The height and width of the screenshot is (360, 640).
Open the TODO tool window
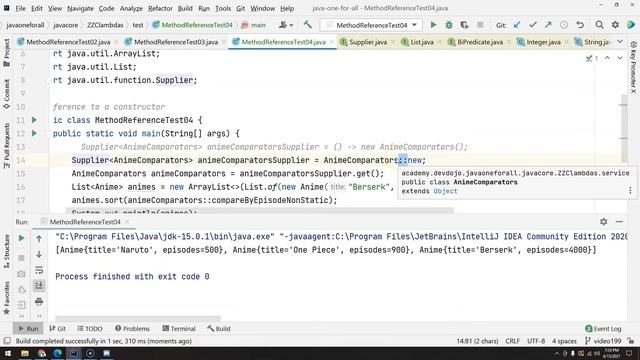coord(90,329)
